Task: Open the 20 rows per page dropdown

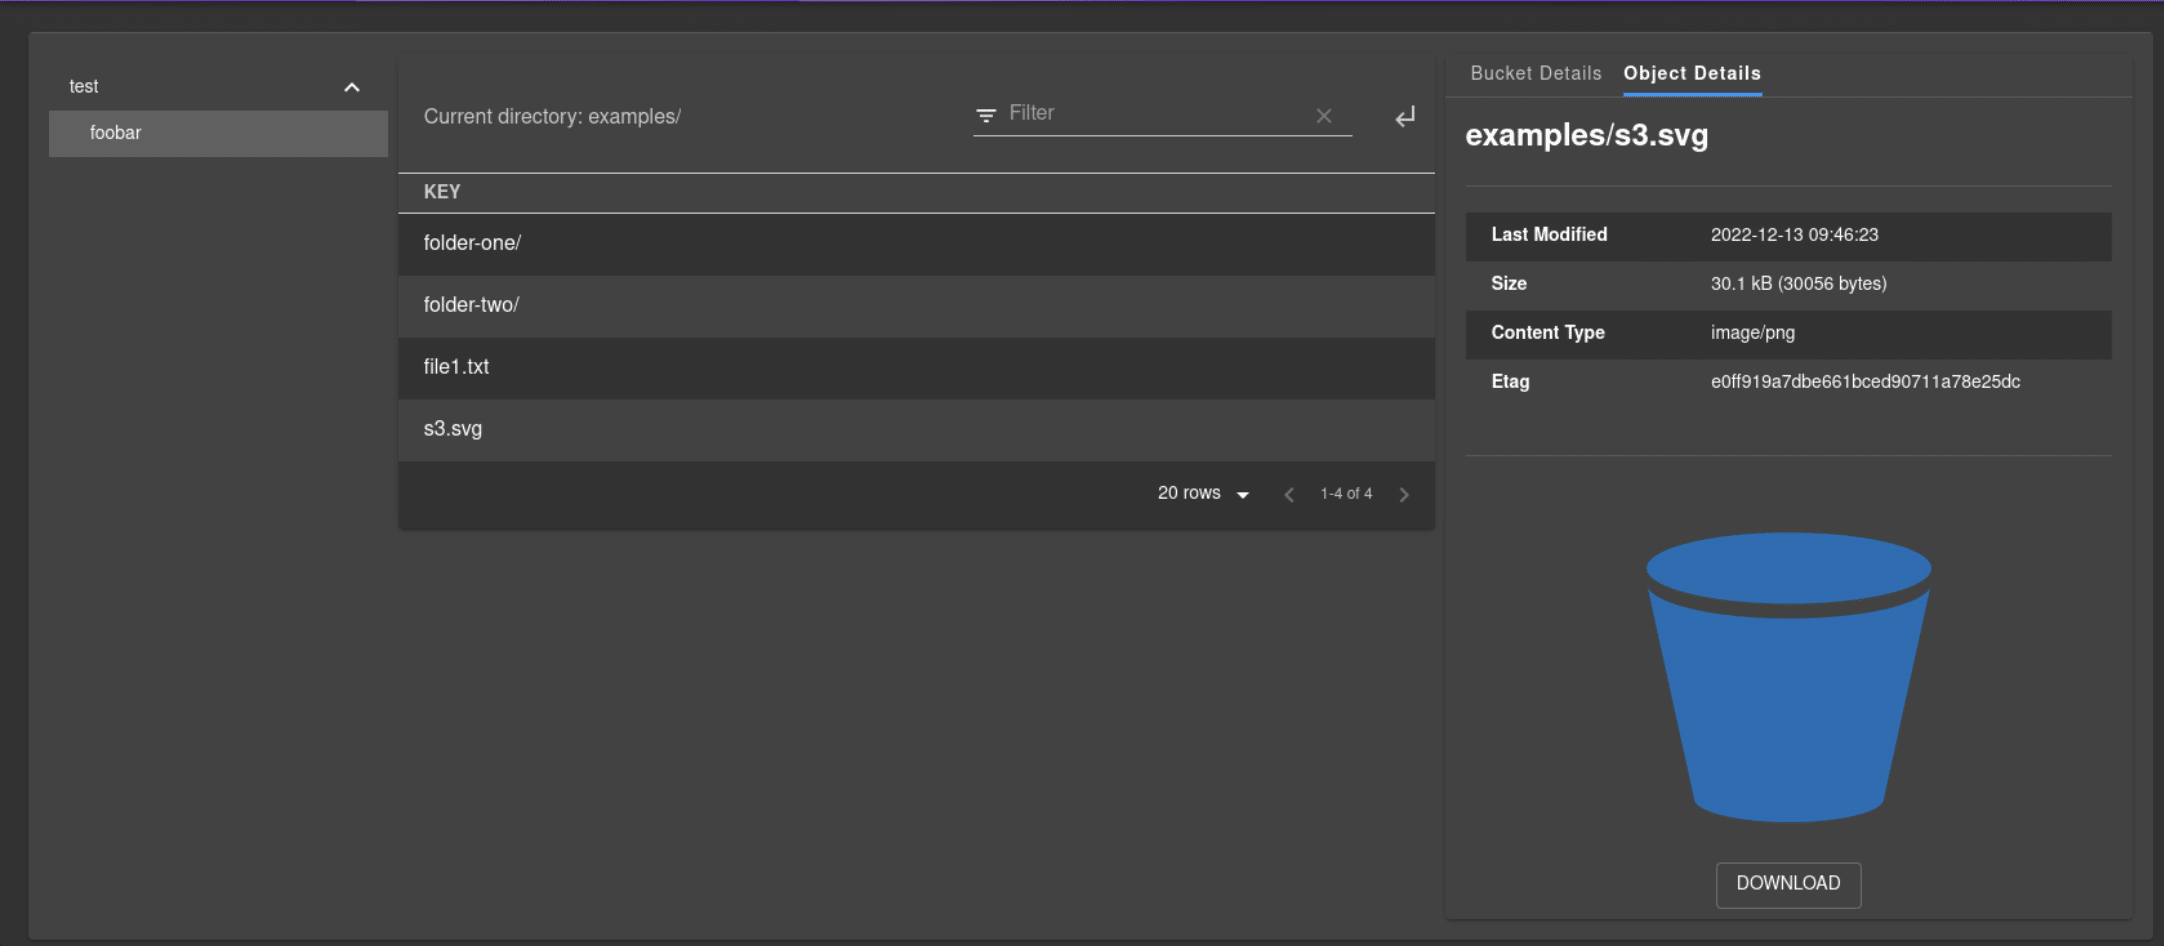Action: coord(1204,493)
